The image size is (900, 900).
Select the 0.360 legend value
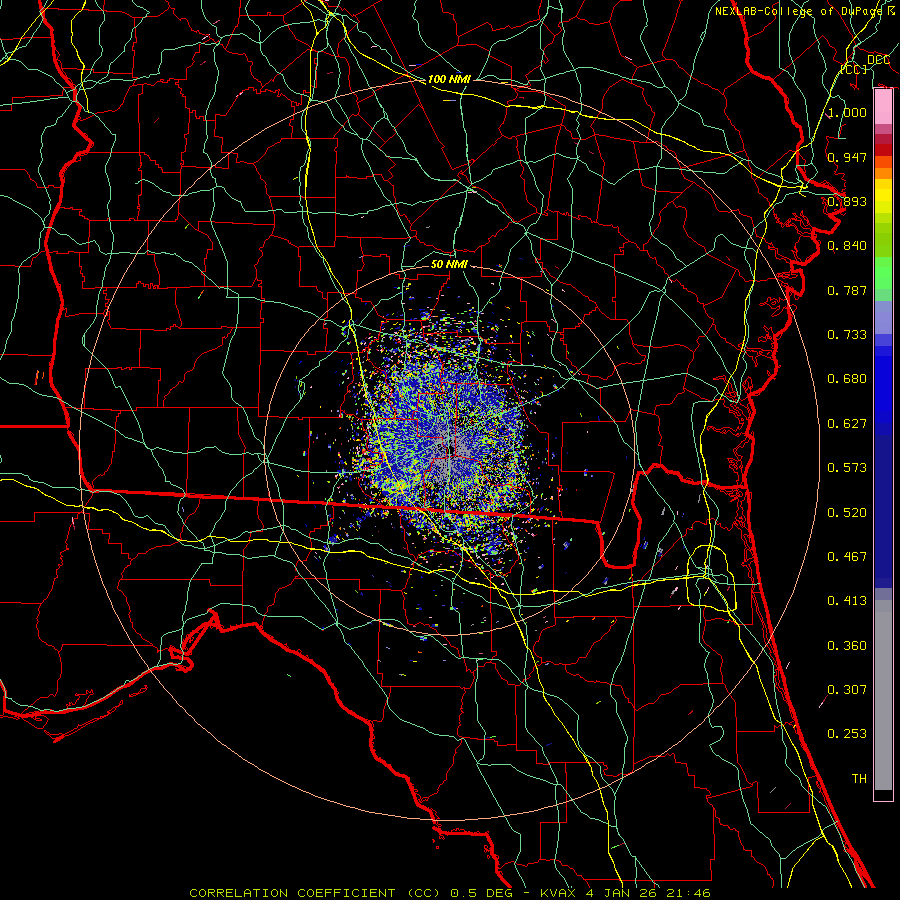pos(847,646)
